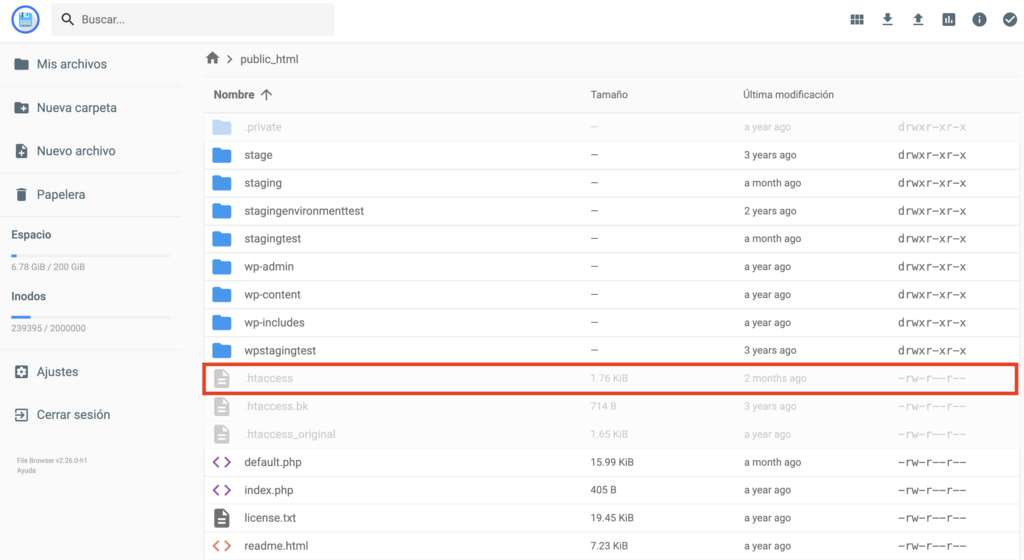Click the Buscar search field
The image size is (1024, 560).
tap(200, 19)
